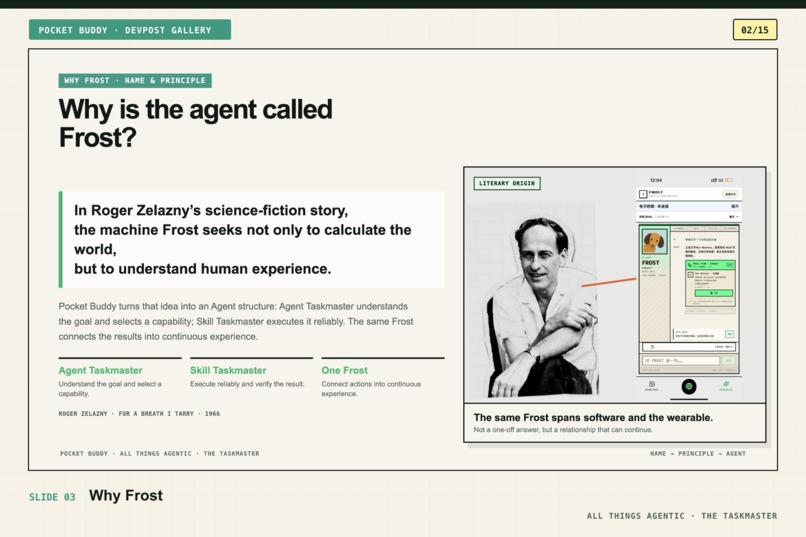Click the Pocket Buddy · Devpost Gallery banner
This screenshot has width=806, height=537.
point(130,30)
